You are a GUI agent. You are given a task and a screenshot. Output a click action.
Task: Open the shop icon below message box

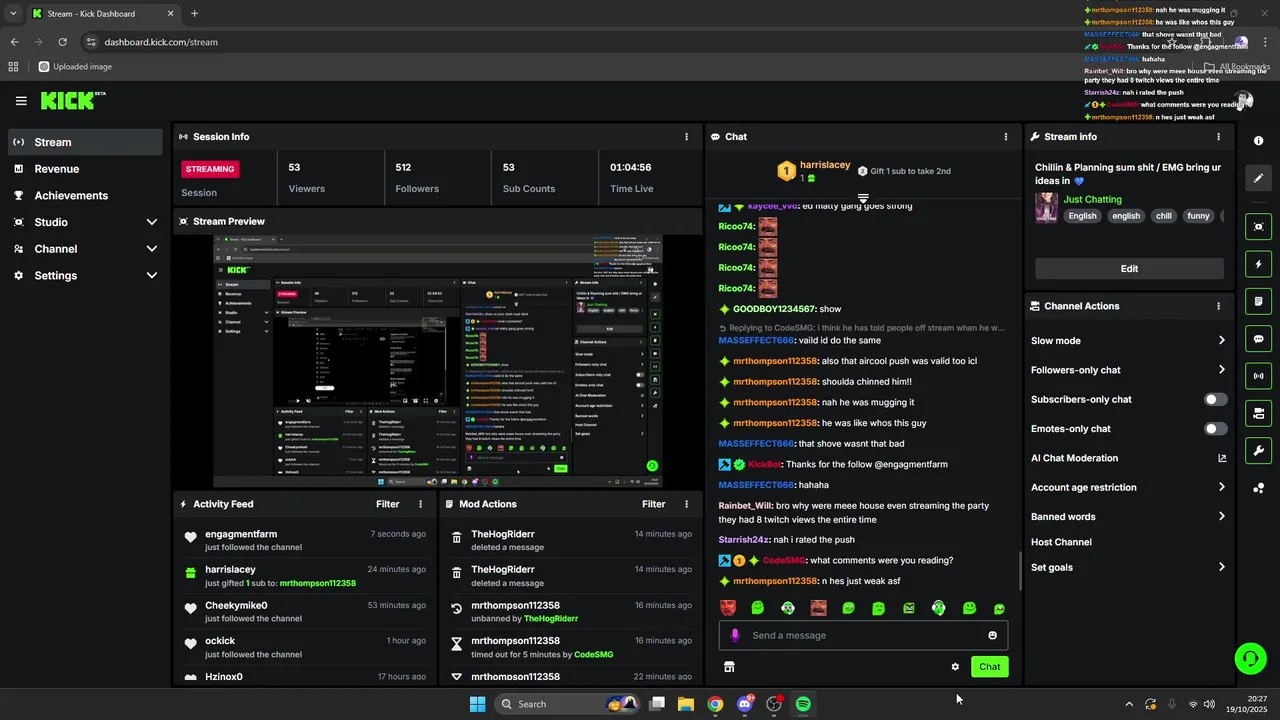point(729,667)
